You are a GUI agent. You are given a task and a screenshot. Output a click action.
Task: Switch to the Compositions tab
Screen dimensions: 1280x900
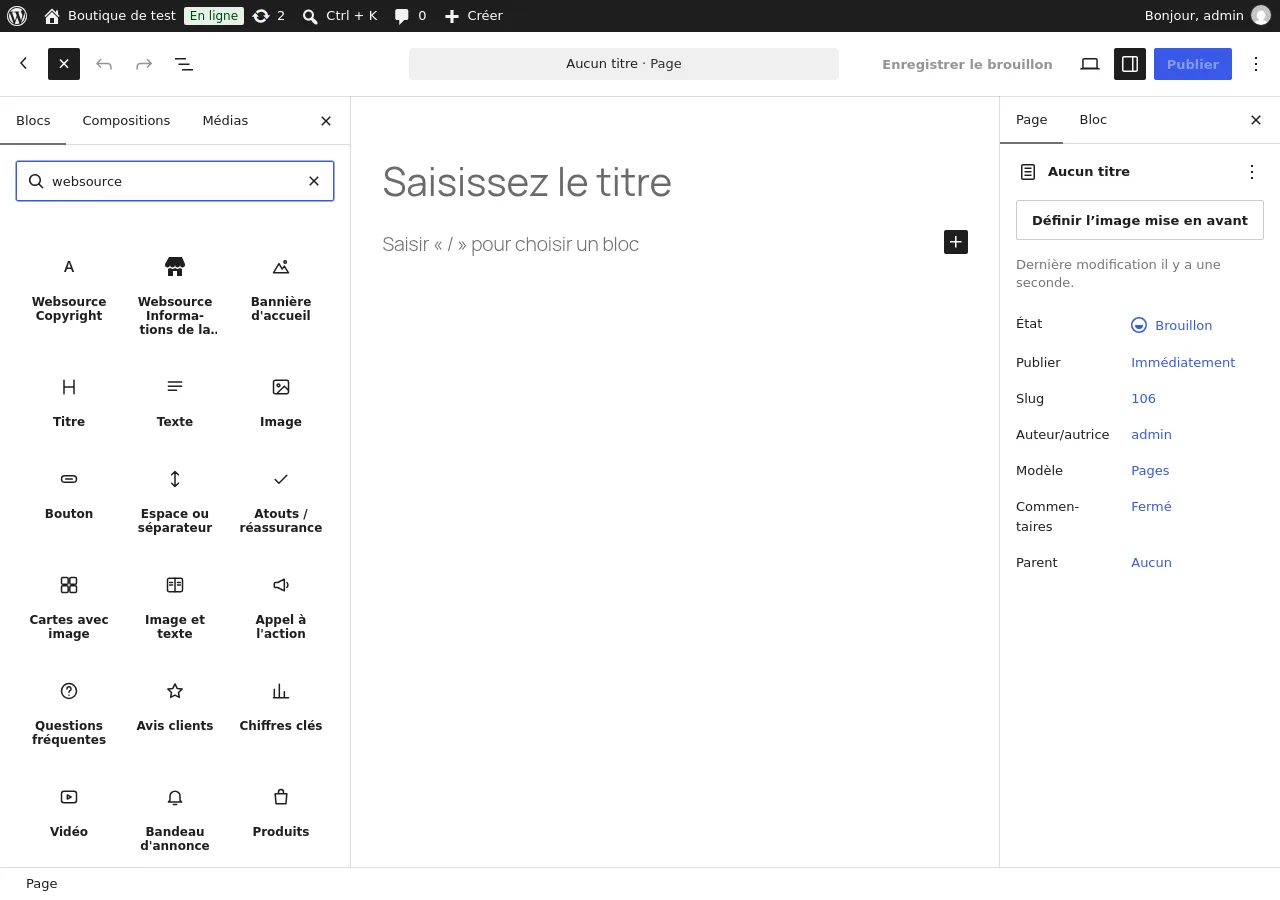pos(126,120)
